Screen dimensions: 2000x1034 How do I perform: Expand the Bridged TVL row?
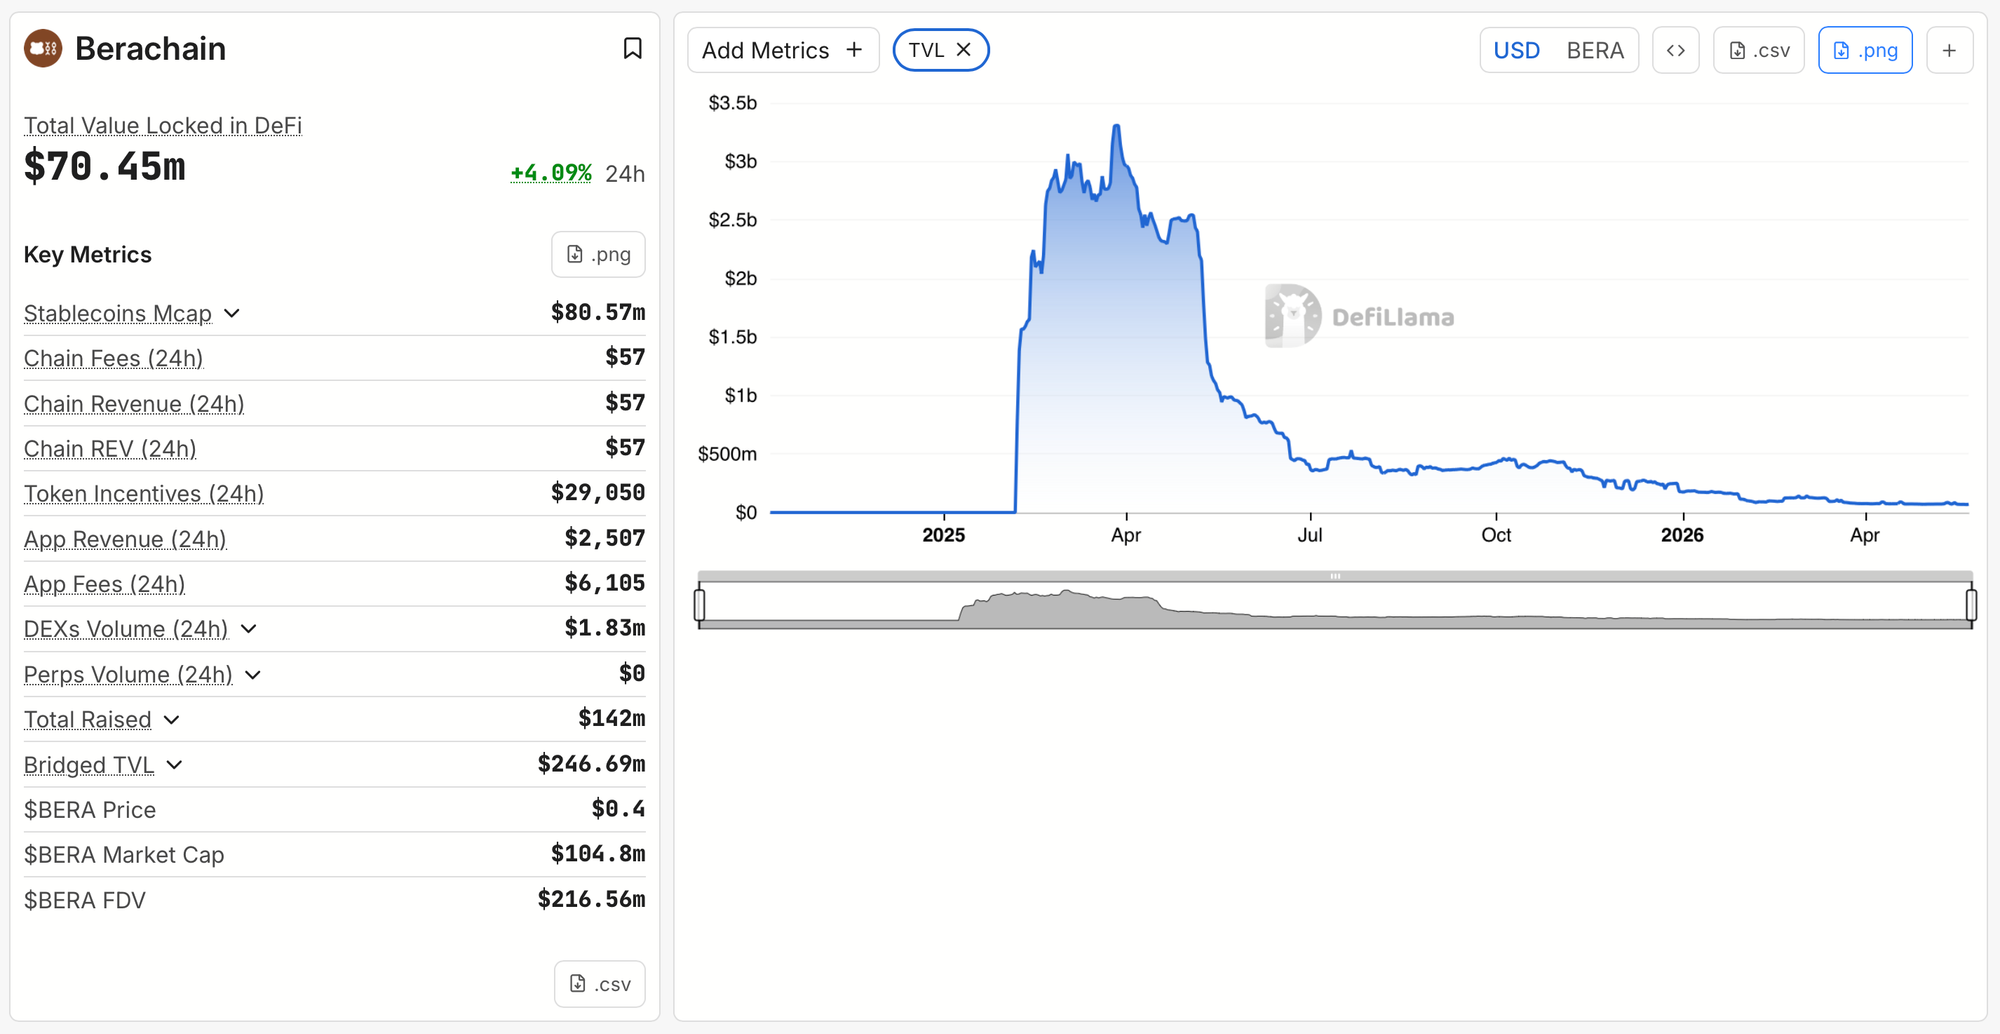(x=175, y=765)
